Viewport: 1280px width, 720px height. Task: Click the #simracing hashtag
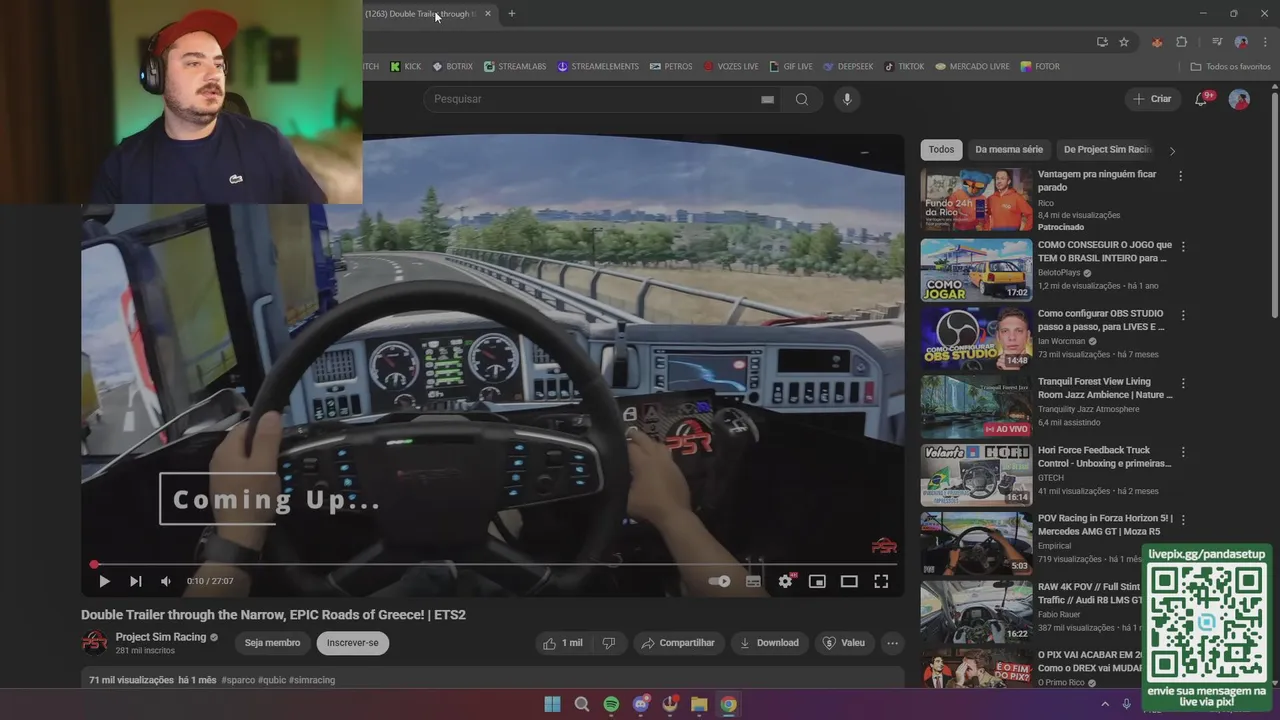(312, 680)
